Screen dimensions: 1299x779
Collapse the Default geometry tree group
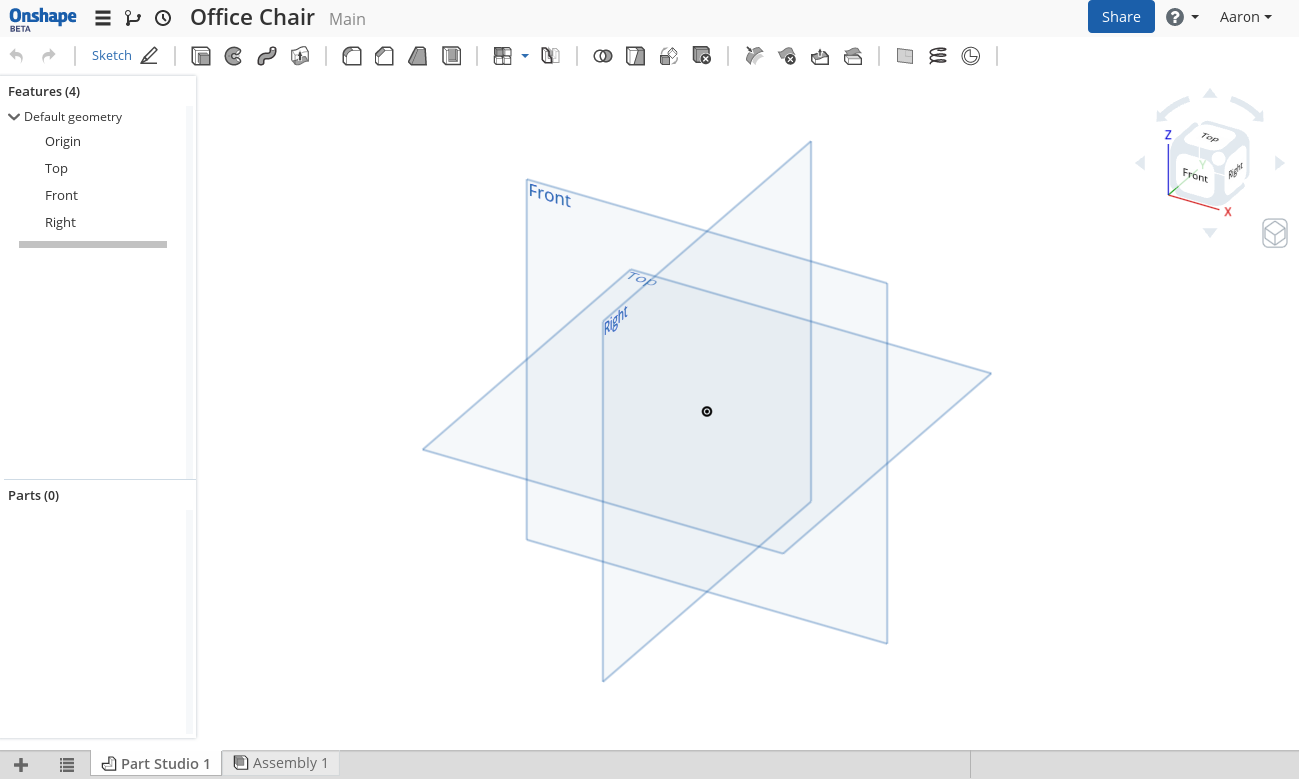[14, 117]
